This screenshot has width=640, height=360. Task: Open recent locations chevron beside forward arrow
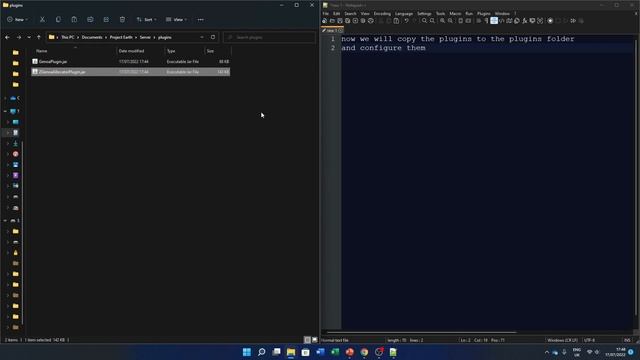click(x=29, y=37)
